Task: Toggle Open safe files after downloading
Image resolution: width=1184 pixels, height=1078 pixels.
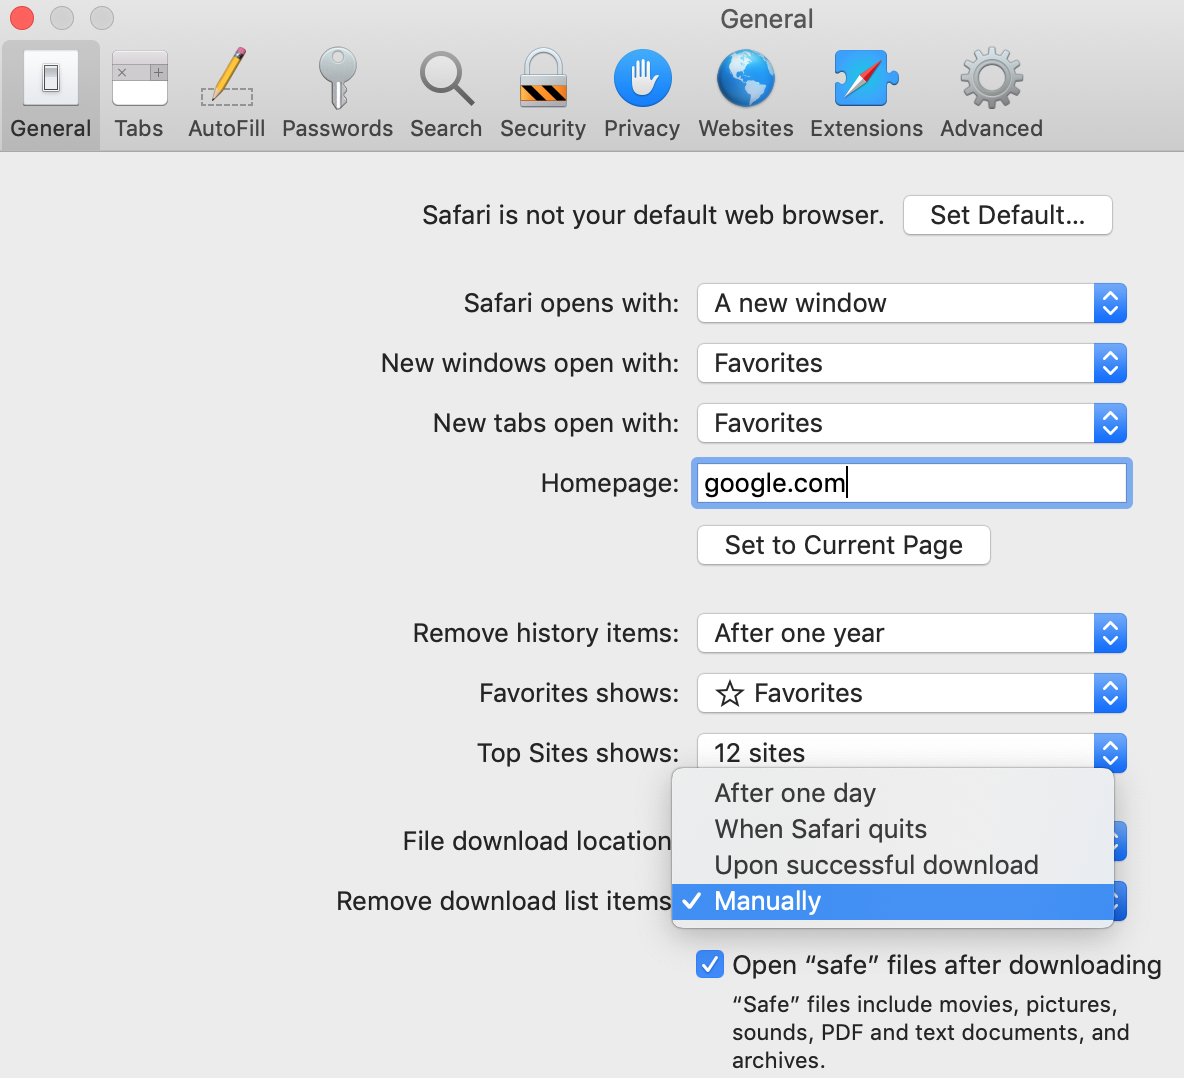Action: [x=710, y=965]
